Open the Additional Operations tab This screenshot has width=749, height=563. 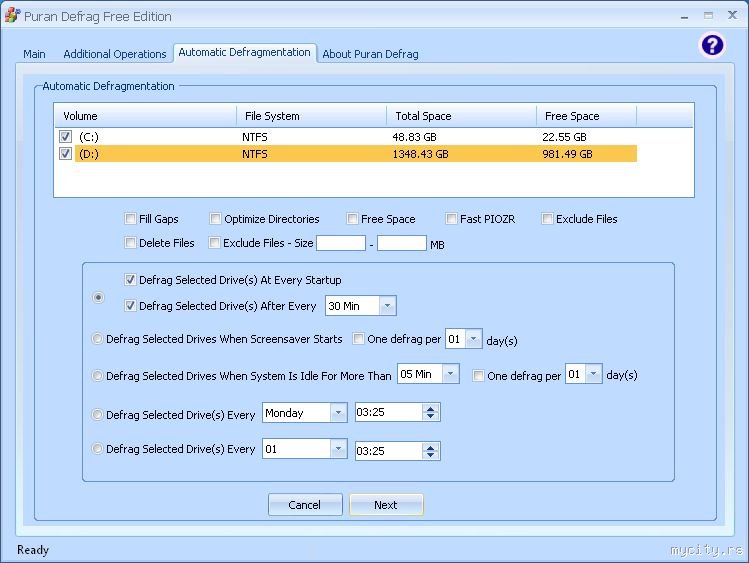(115, 54)
